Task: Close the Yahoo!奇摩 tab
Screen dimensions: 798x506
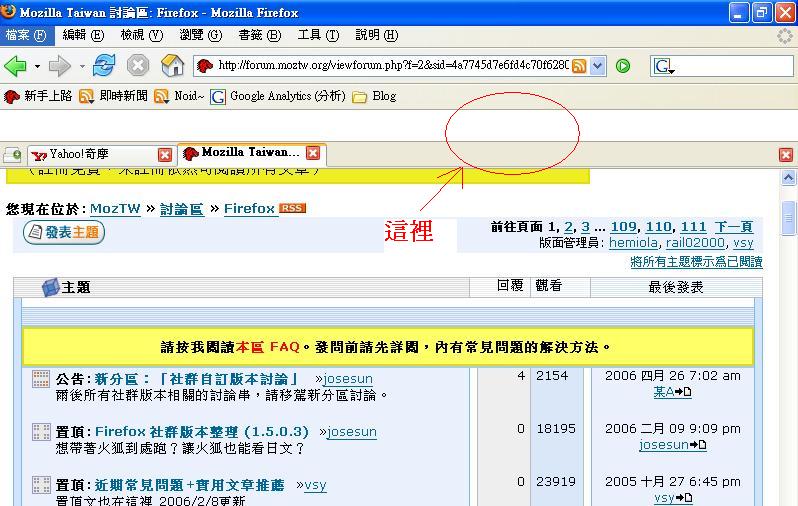Action: tap(165, 155)
